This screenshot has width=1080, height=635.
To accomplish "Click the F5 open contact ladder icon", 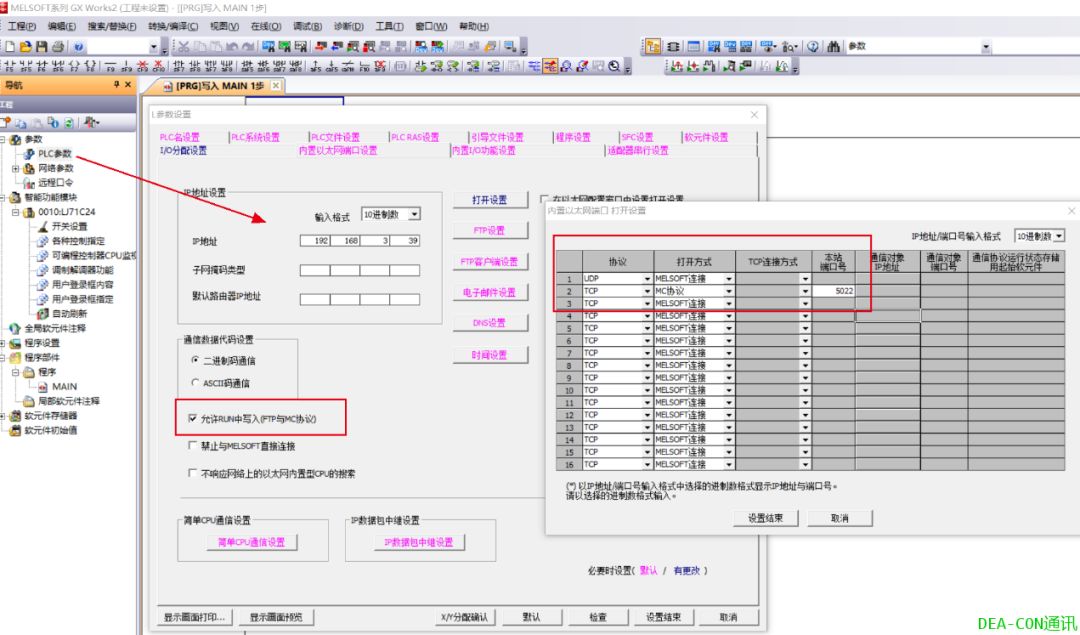I will [x=10, y=66].
